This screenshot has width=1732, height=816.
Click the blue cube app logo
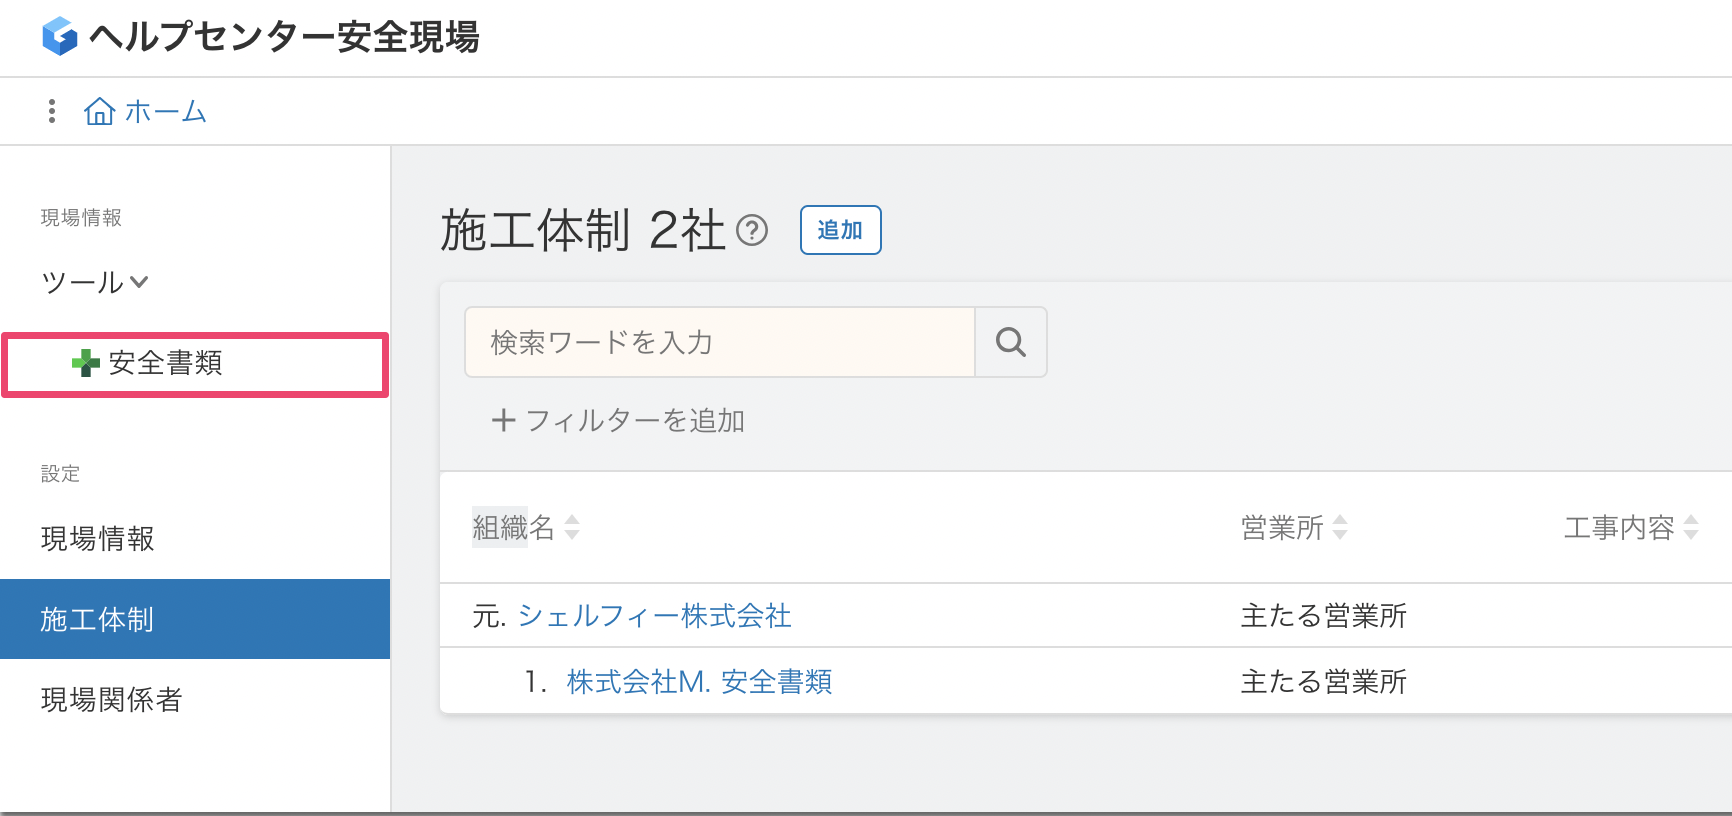(x=60, y=37)
